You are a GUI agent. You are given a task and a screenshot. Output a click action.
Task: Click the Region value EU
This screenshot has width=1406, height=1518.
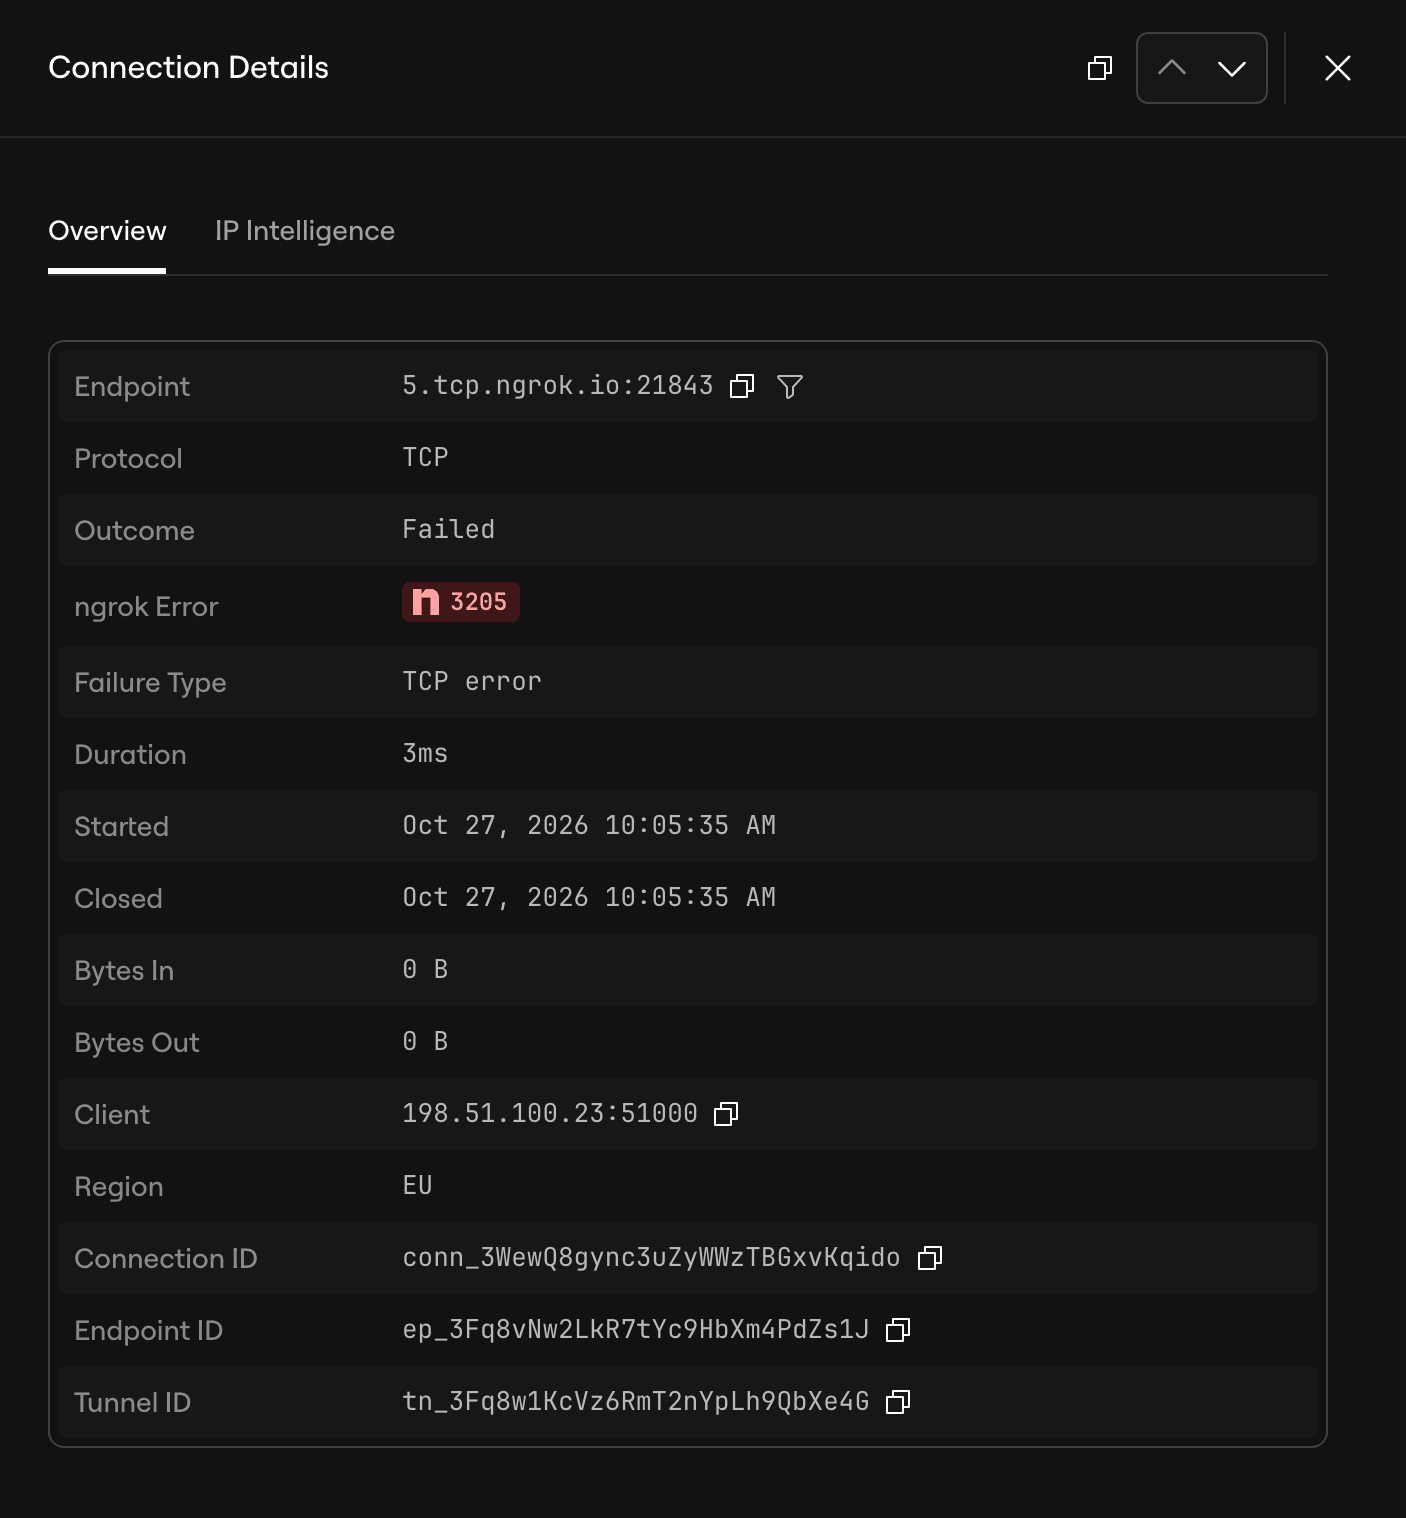pos(417,1186)
